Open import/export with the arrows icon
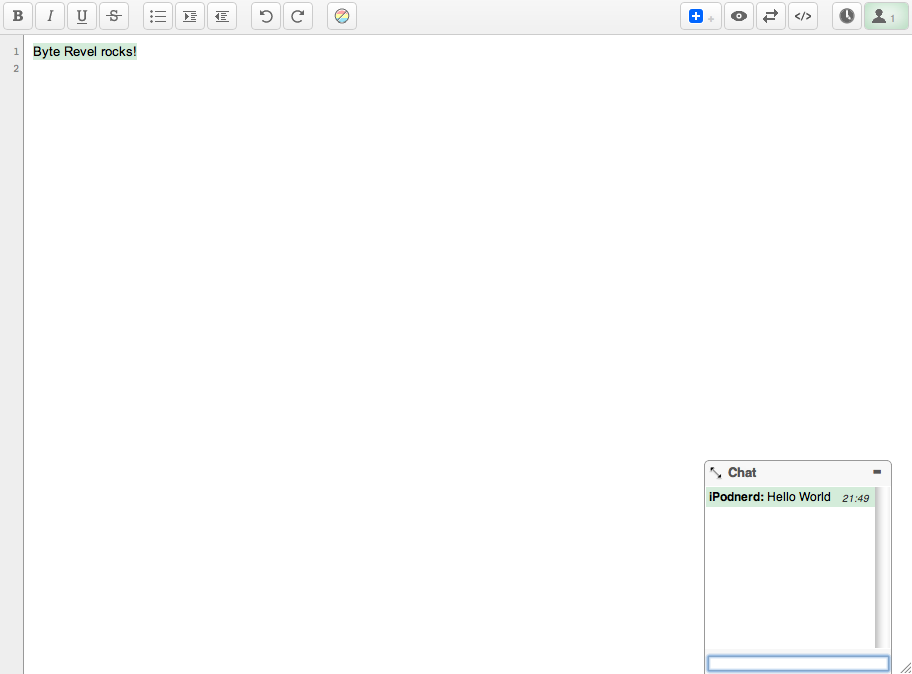 (x=771, y=16)
